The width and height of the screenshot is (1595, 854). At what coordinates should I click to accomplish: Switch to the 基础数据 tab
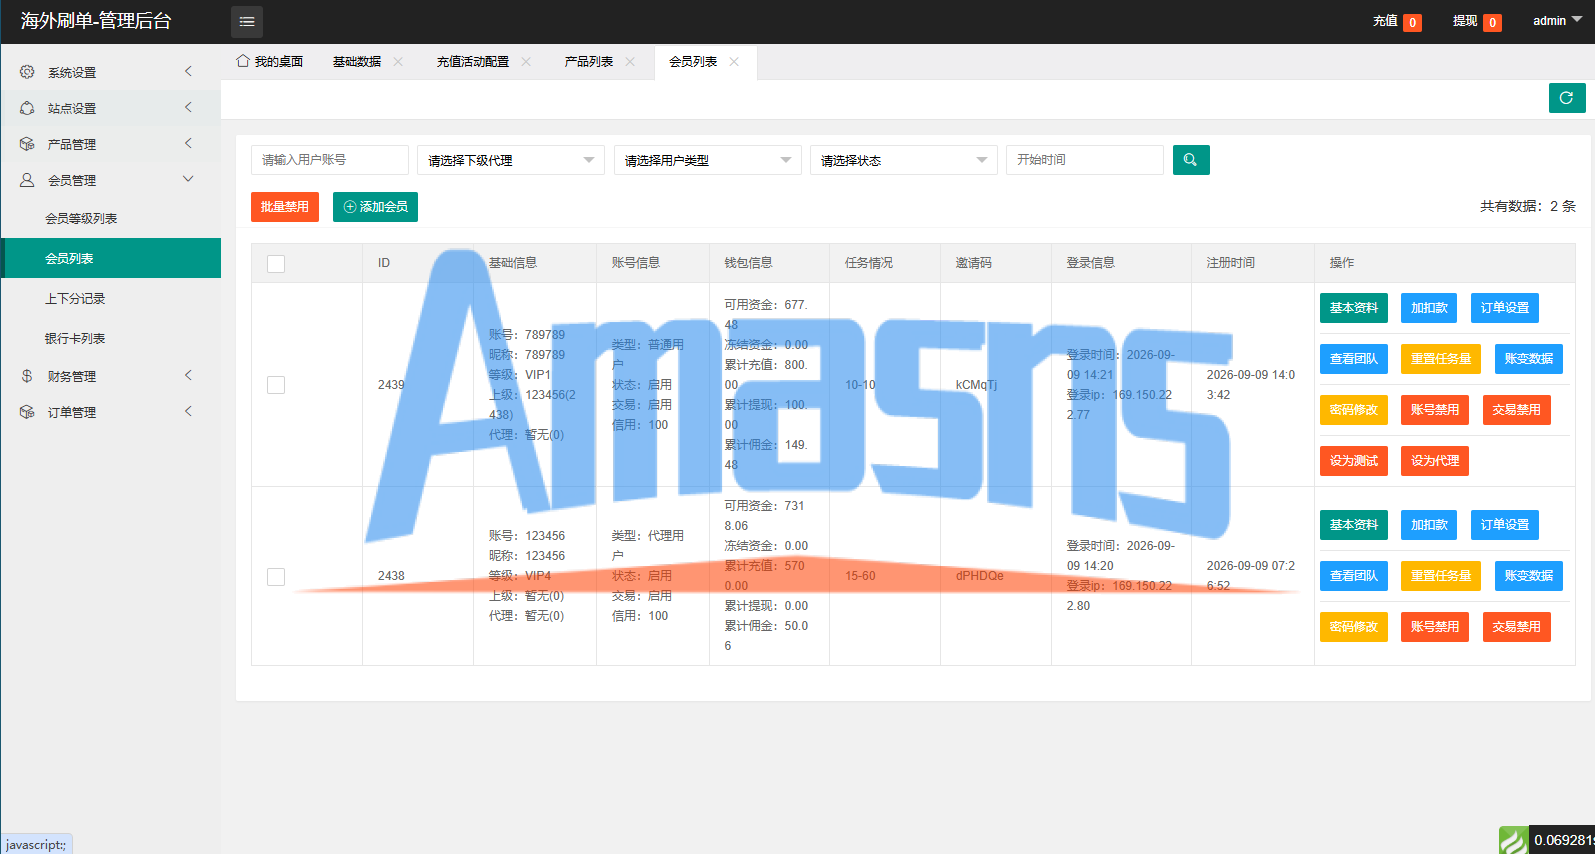click(357, 62)
